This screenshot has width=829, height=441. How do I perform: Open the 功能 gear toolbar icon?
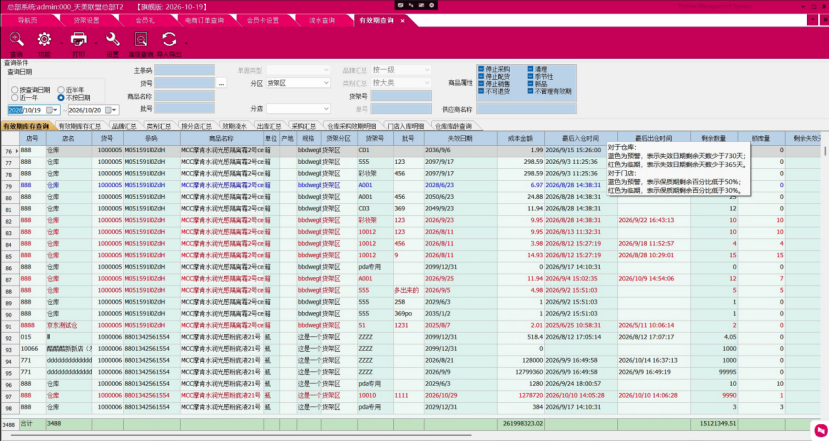coord(44,40)
